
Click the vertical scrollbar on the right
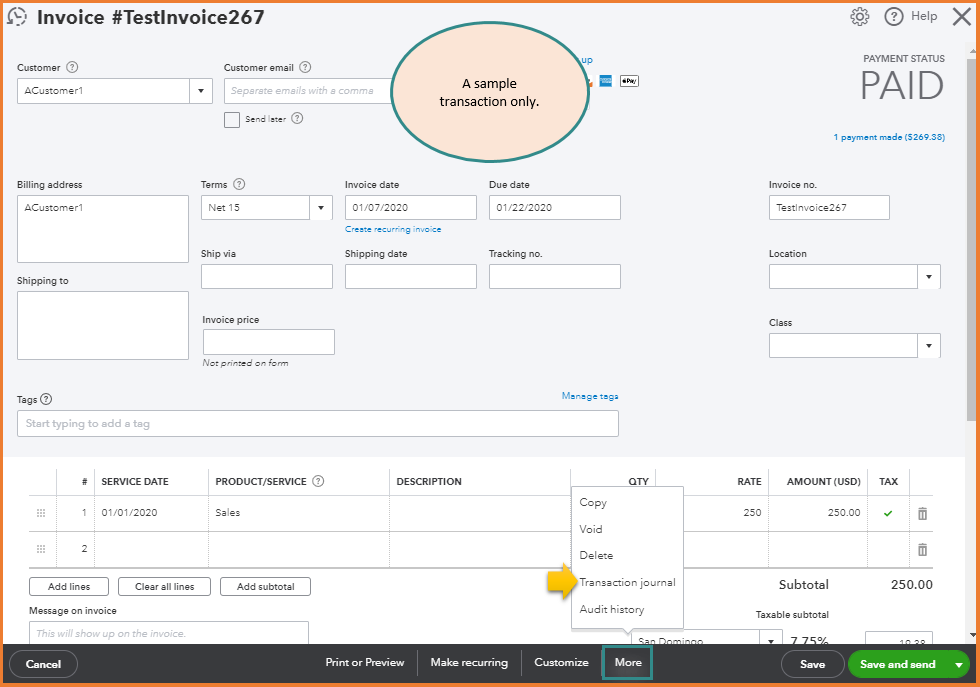coord(972,238)
